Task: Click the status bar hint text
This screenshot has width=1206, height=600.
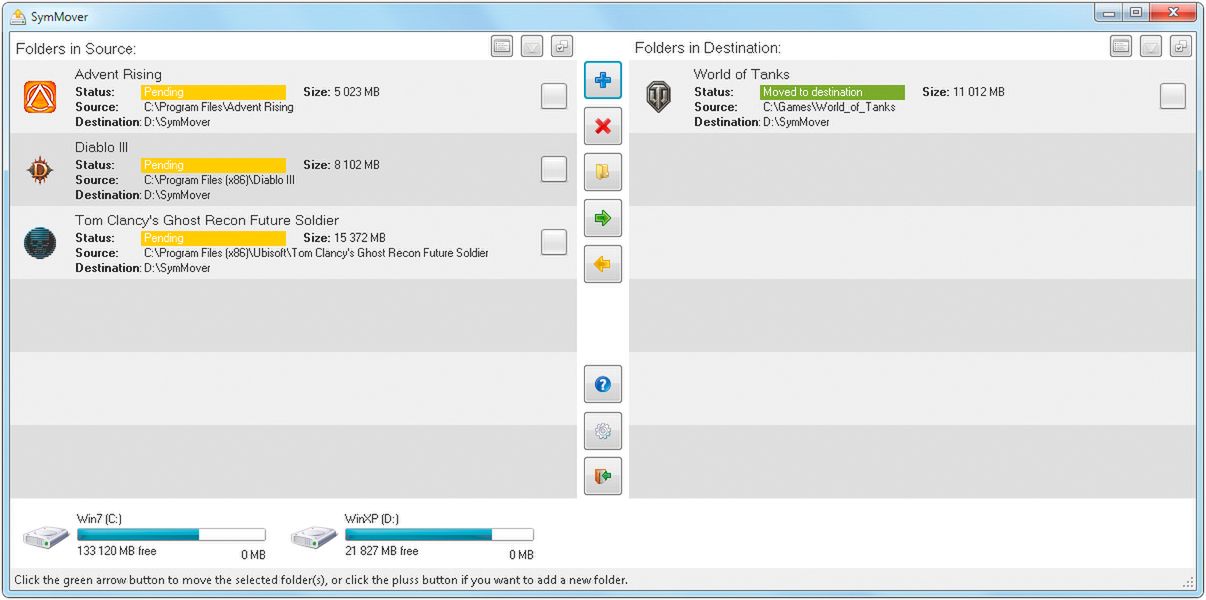Action: pyautogui.click(x=321, y=580)
